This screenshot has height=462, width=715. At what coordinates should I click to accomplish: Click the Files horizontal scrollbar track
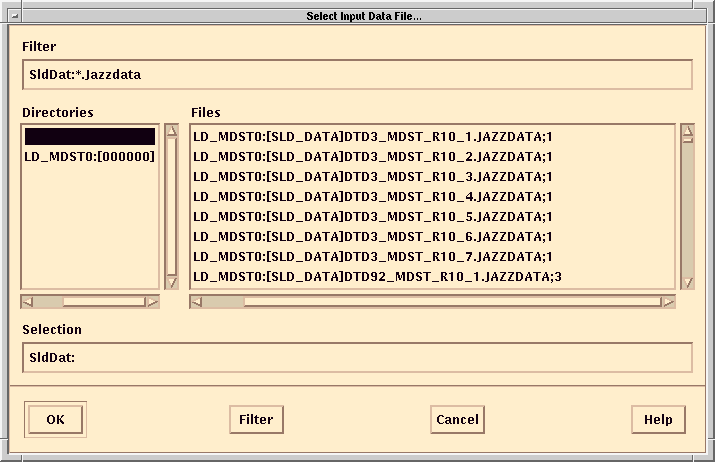tap(450, 301)
